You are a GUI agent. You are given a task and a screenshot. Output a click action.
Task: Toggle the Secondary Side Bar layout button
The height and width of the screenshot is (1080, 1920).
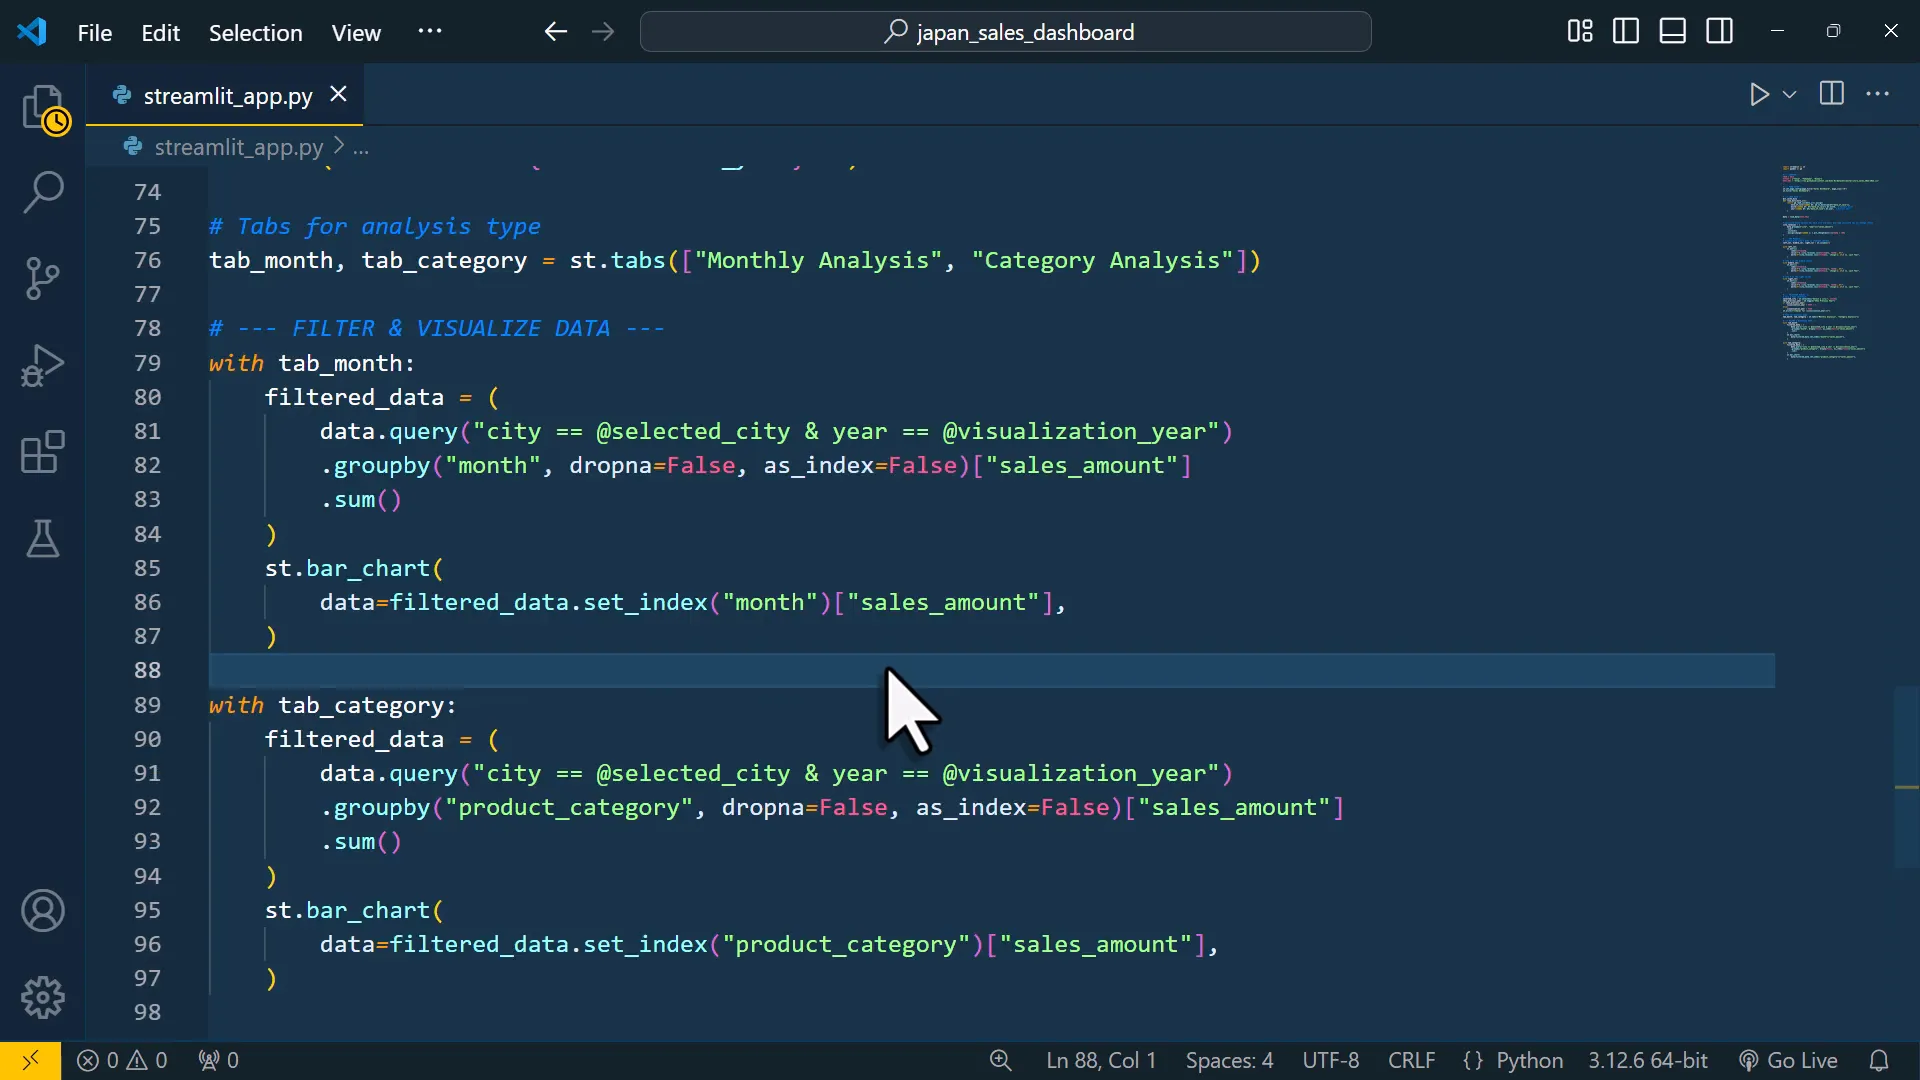(1720, 32)
